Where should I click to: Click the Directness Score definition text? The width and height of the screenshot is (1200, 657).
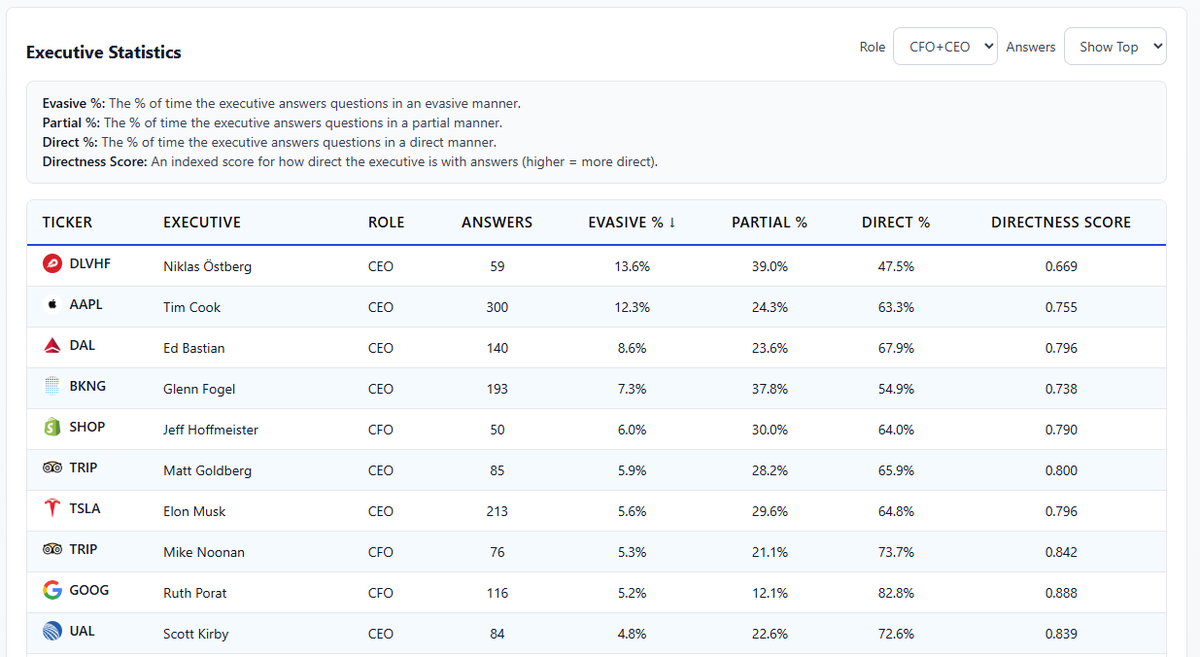point(350,162)
